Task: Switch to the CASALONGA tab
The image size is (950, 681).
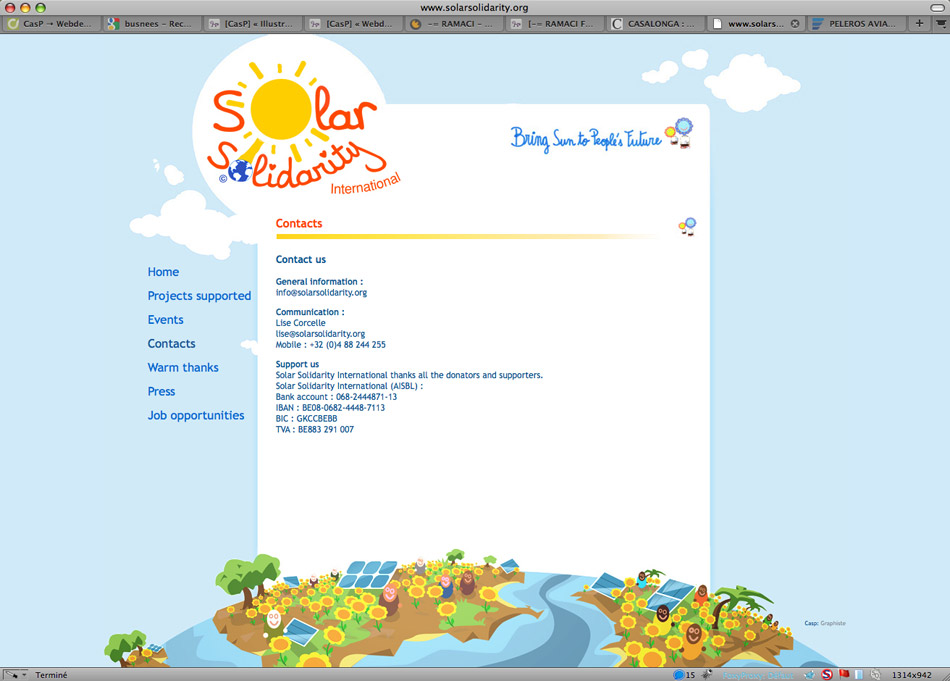Action: point(660,23)
